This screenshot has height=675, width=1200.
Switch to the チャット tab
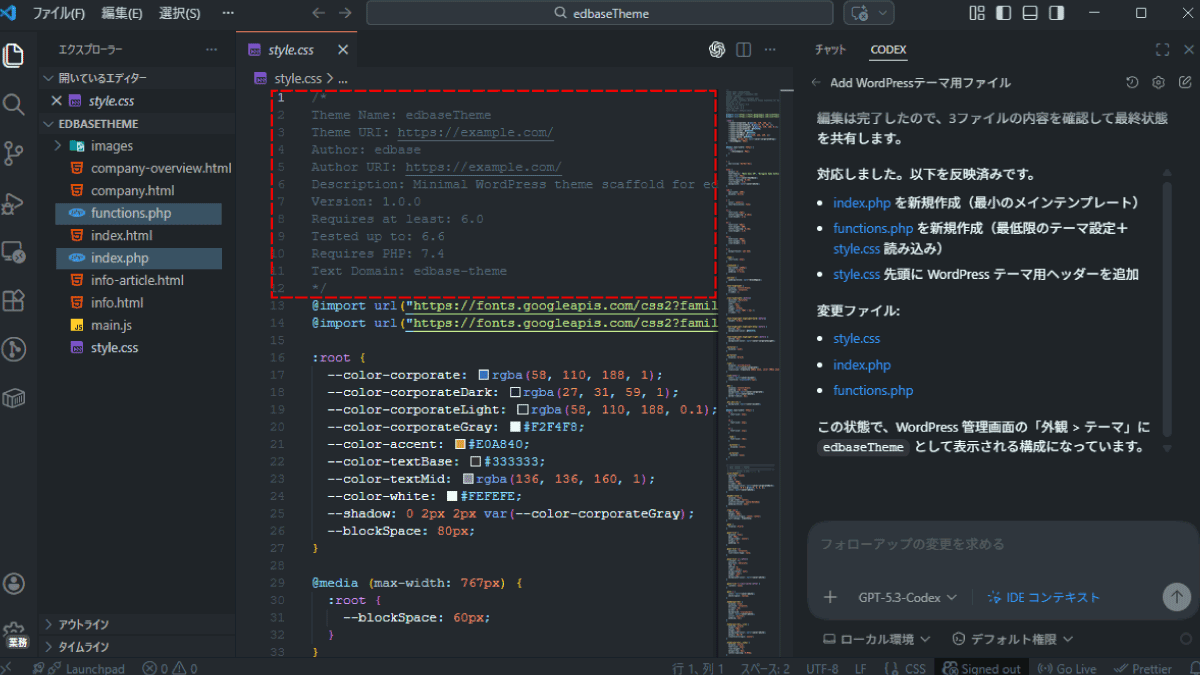point(830,50)
